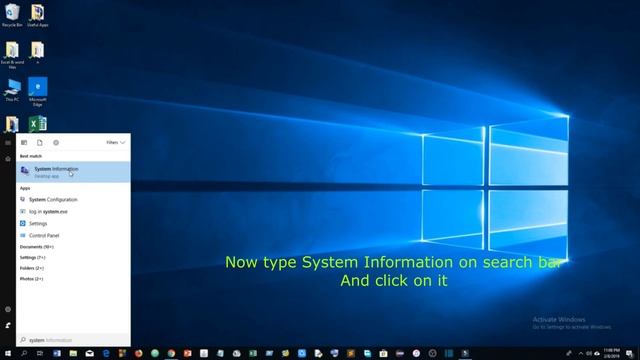
Task: Expand Documents (10+) results group
Action: 37,247
